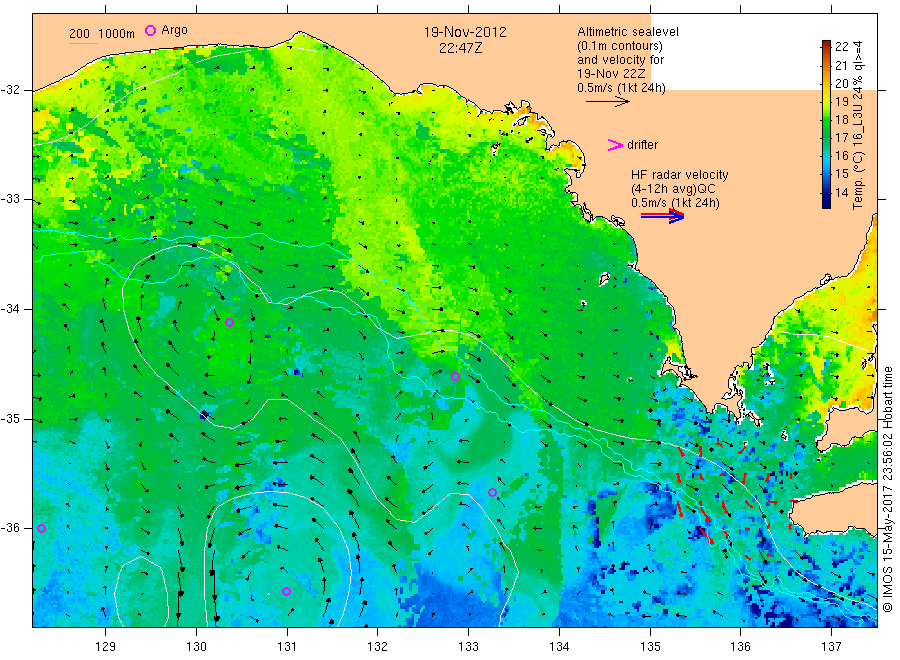Click the magenta drifter chevron legend symbol

[615, 145]
